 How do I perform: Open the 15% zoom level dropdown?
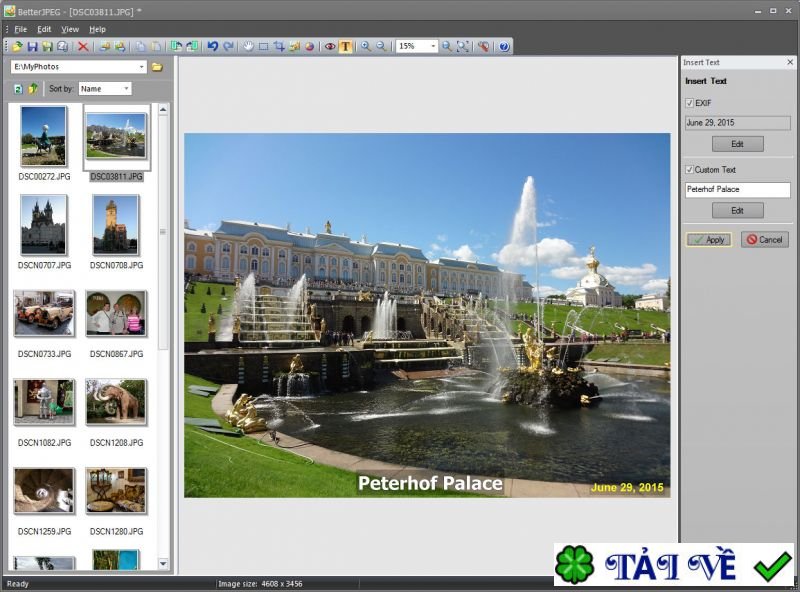(433, 46)
